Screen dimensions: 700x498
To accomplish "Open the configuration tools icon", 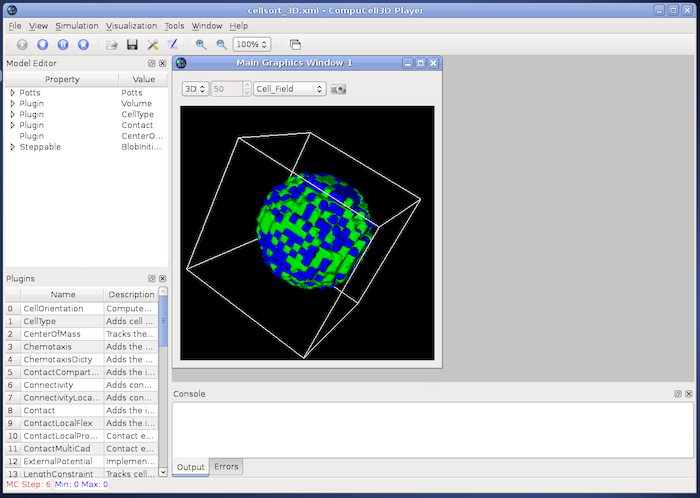I will pyautogui.click(x=153, y=45).
